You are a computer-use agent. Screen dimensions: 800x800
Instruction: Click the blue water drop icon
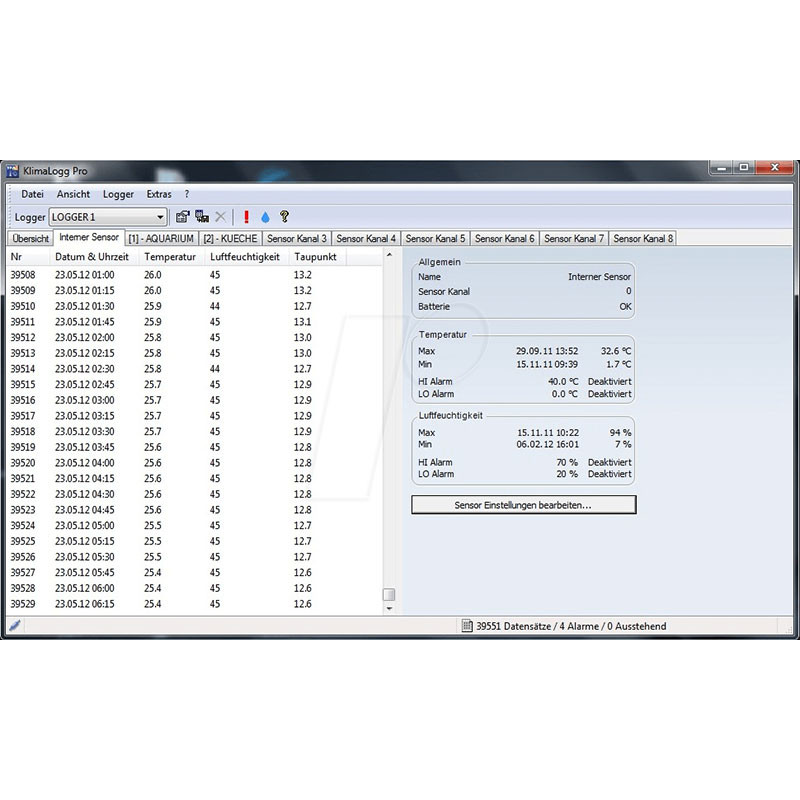click(265, 217)
